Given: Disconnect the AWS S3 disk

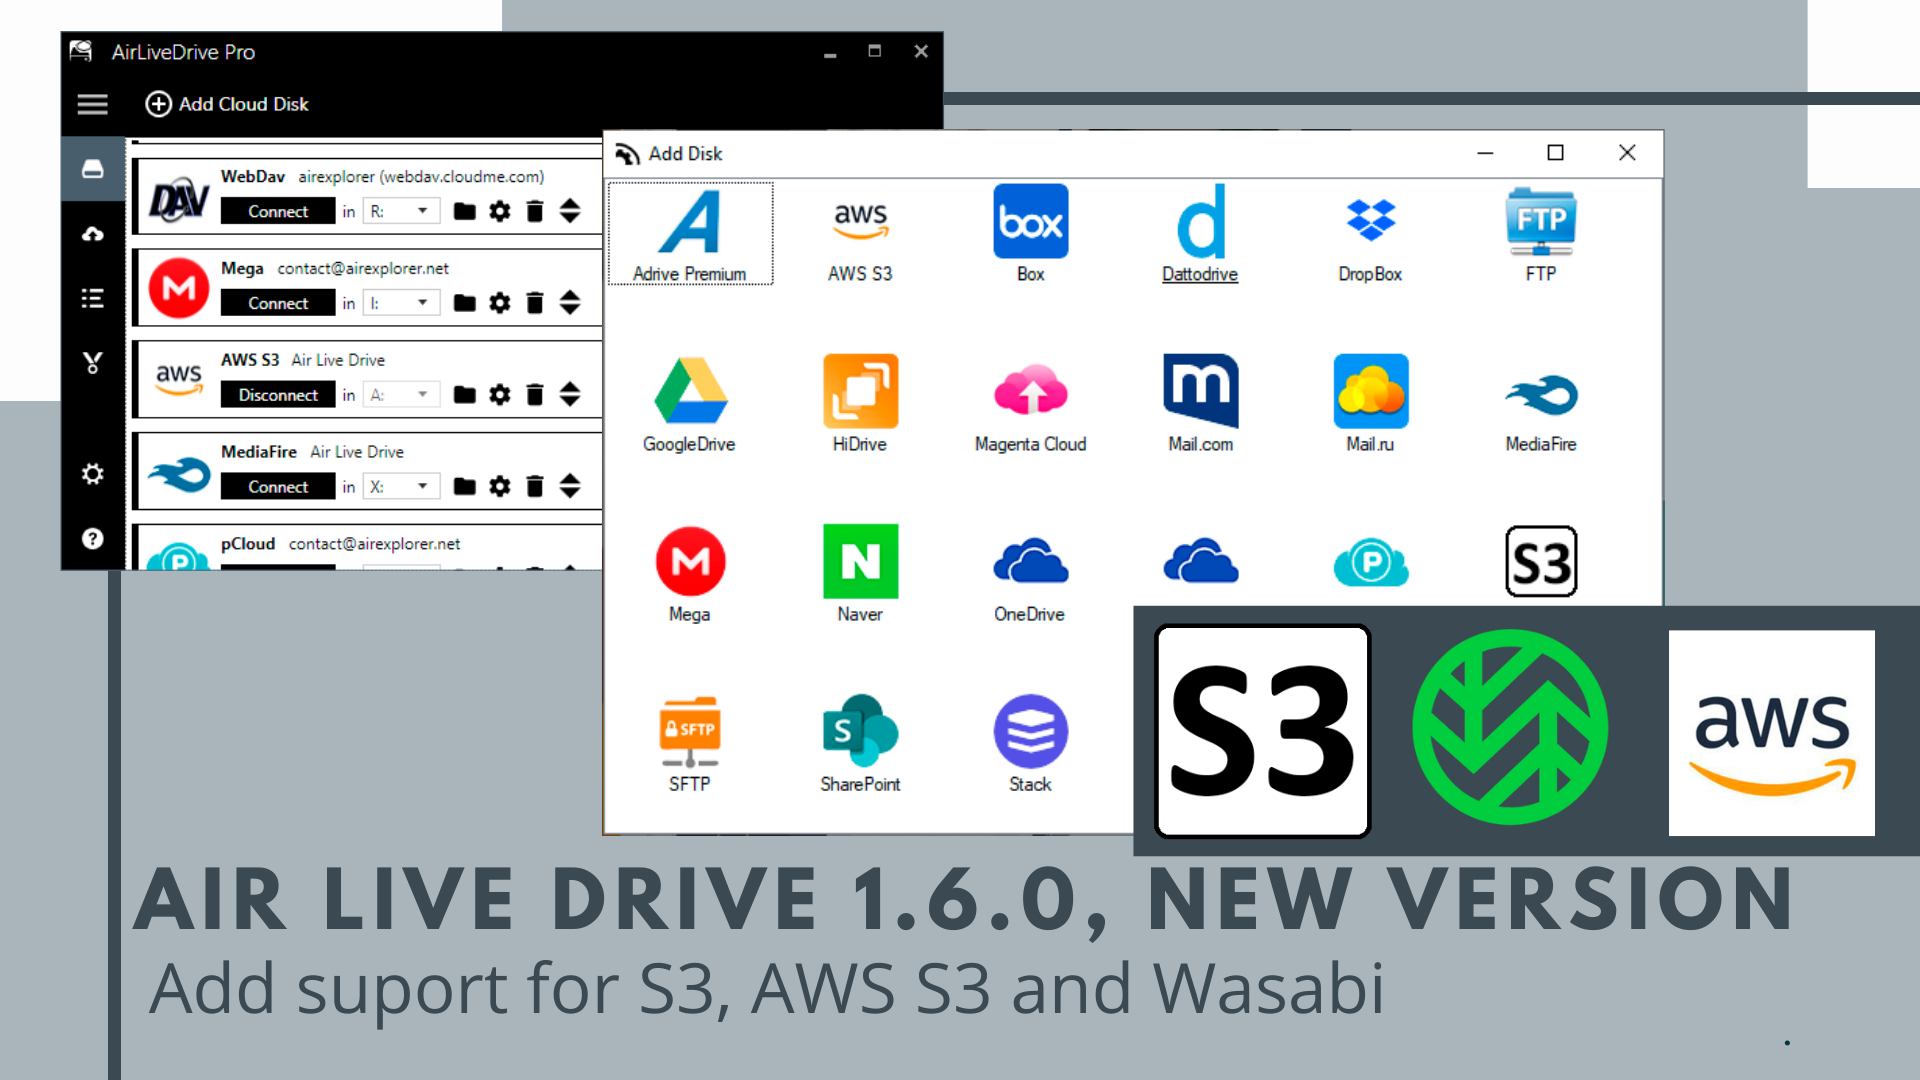Looking at the screenshot, I should 278,395.
